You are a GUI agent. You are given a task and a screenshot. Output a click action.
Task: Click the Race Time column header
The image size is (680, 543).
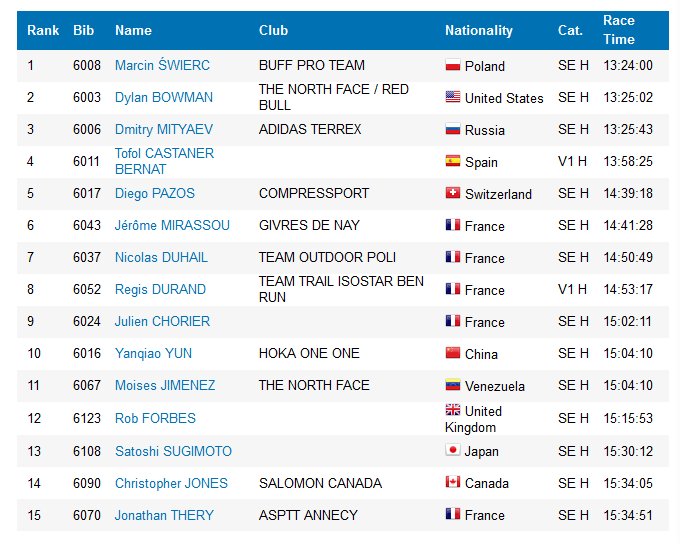(619, 30)
